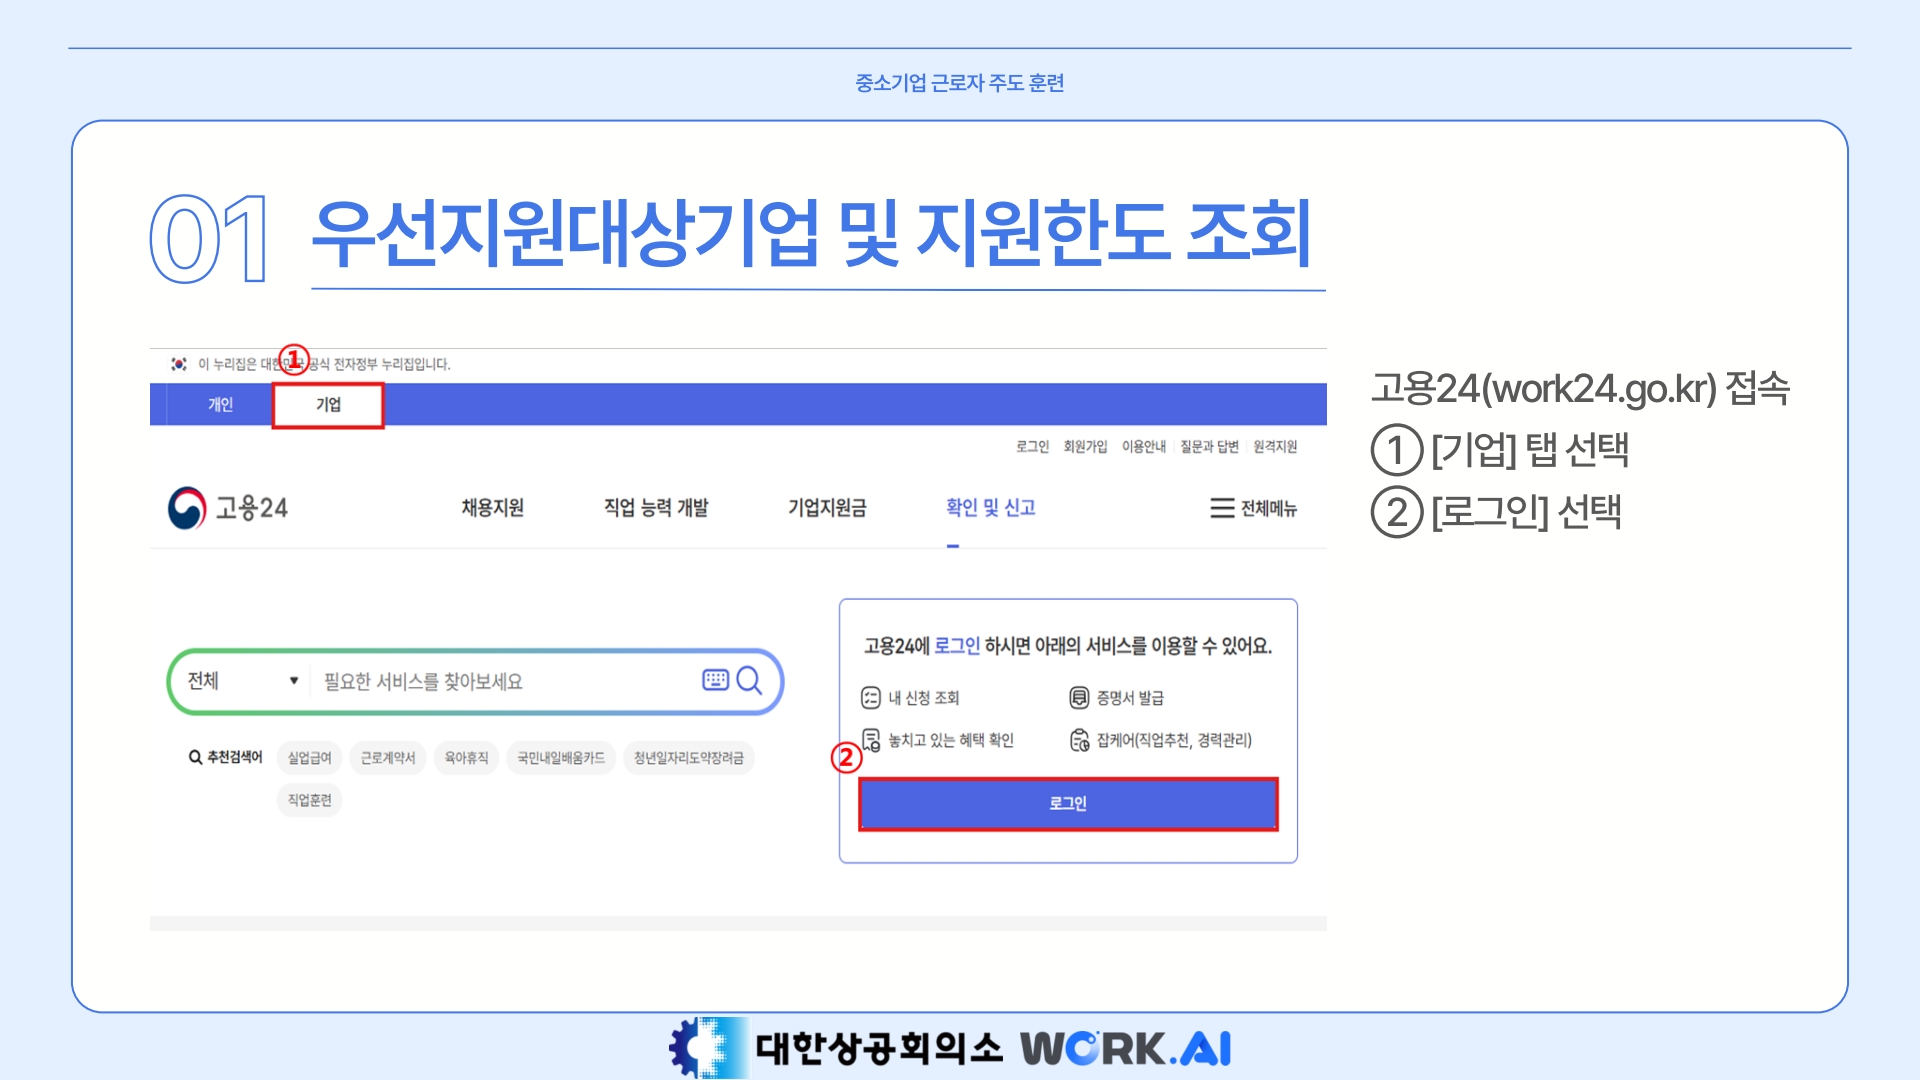Open the virtual keyboard icon
This screenshot has width=1920, height=1080.
point(715,680)
